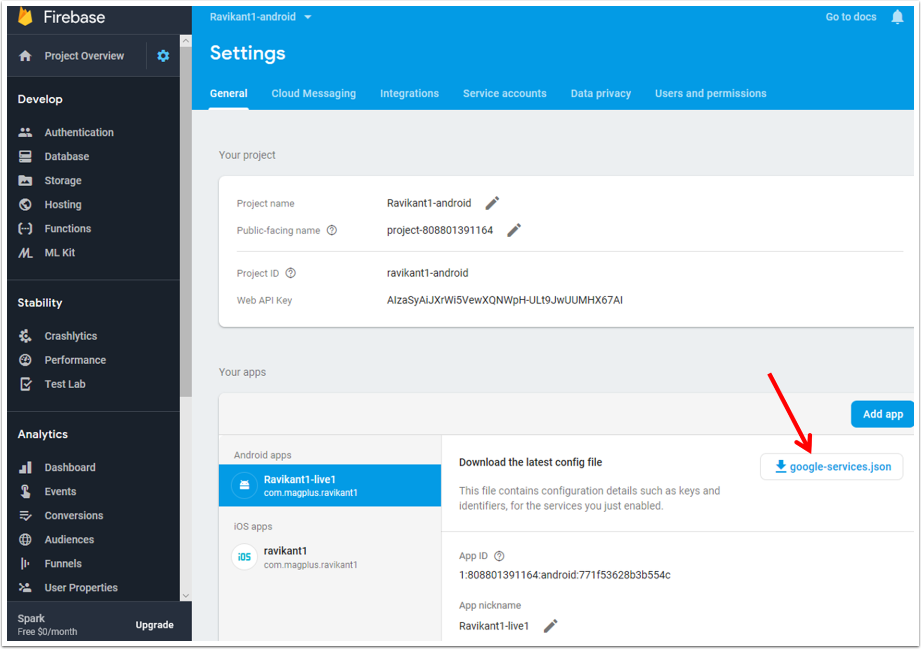Click the sidebar scrollbar down arrow
The height and width of the screenshot is (649, 921).
coord(186,596)
